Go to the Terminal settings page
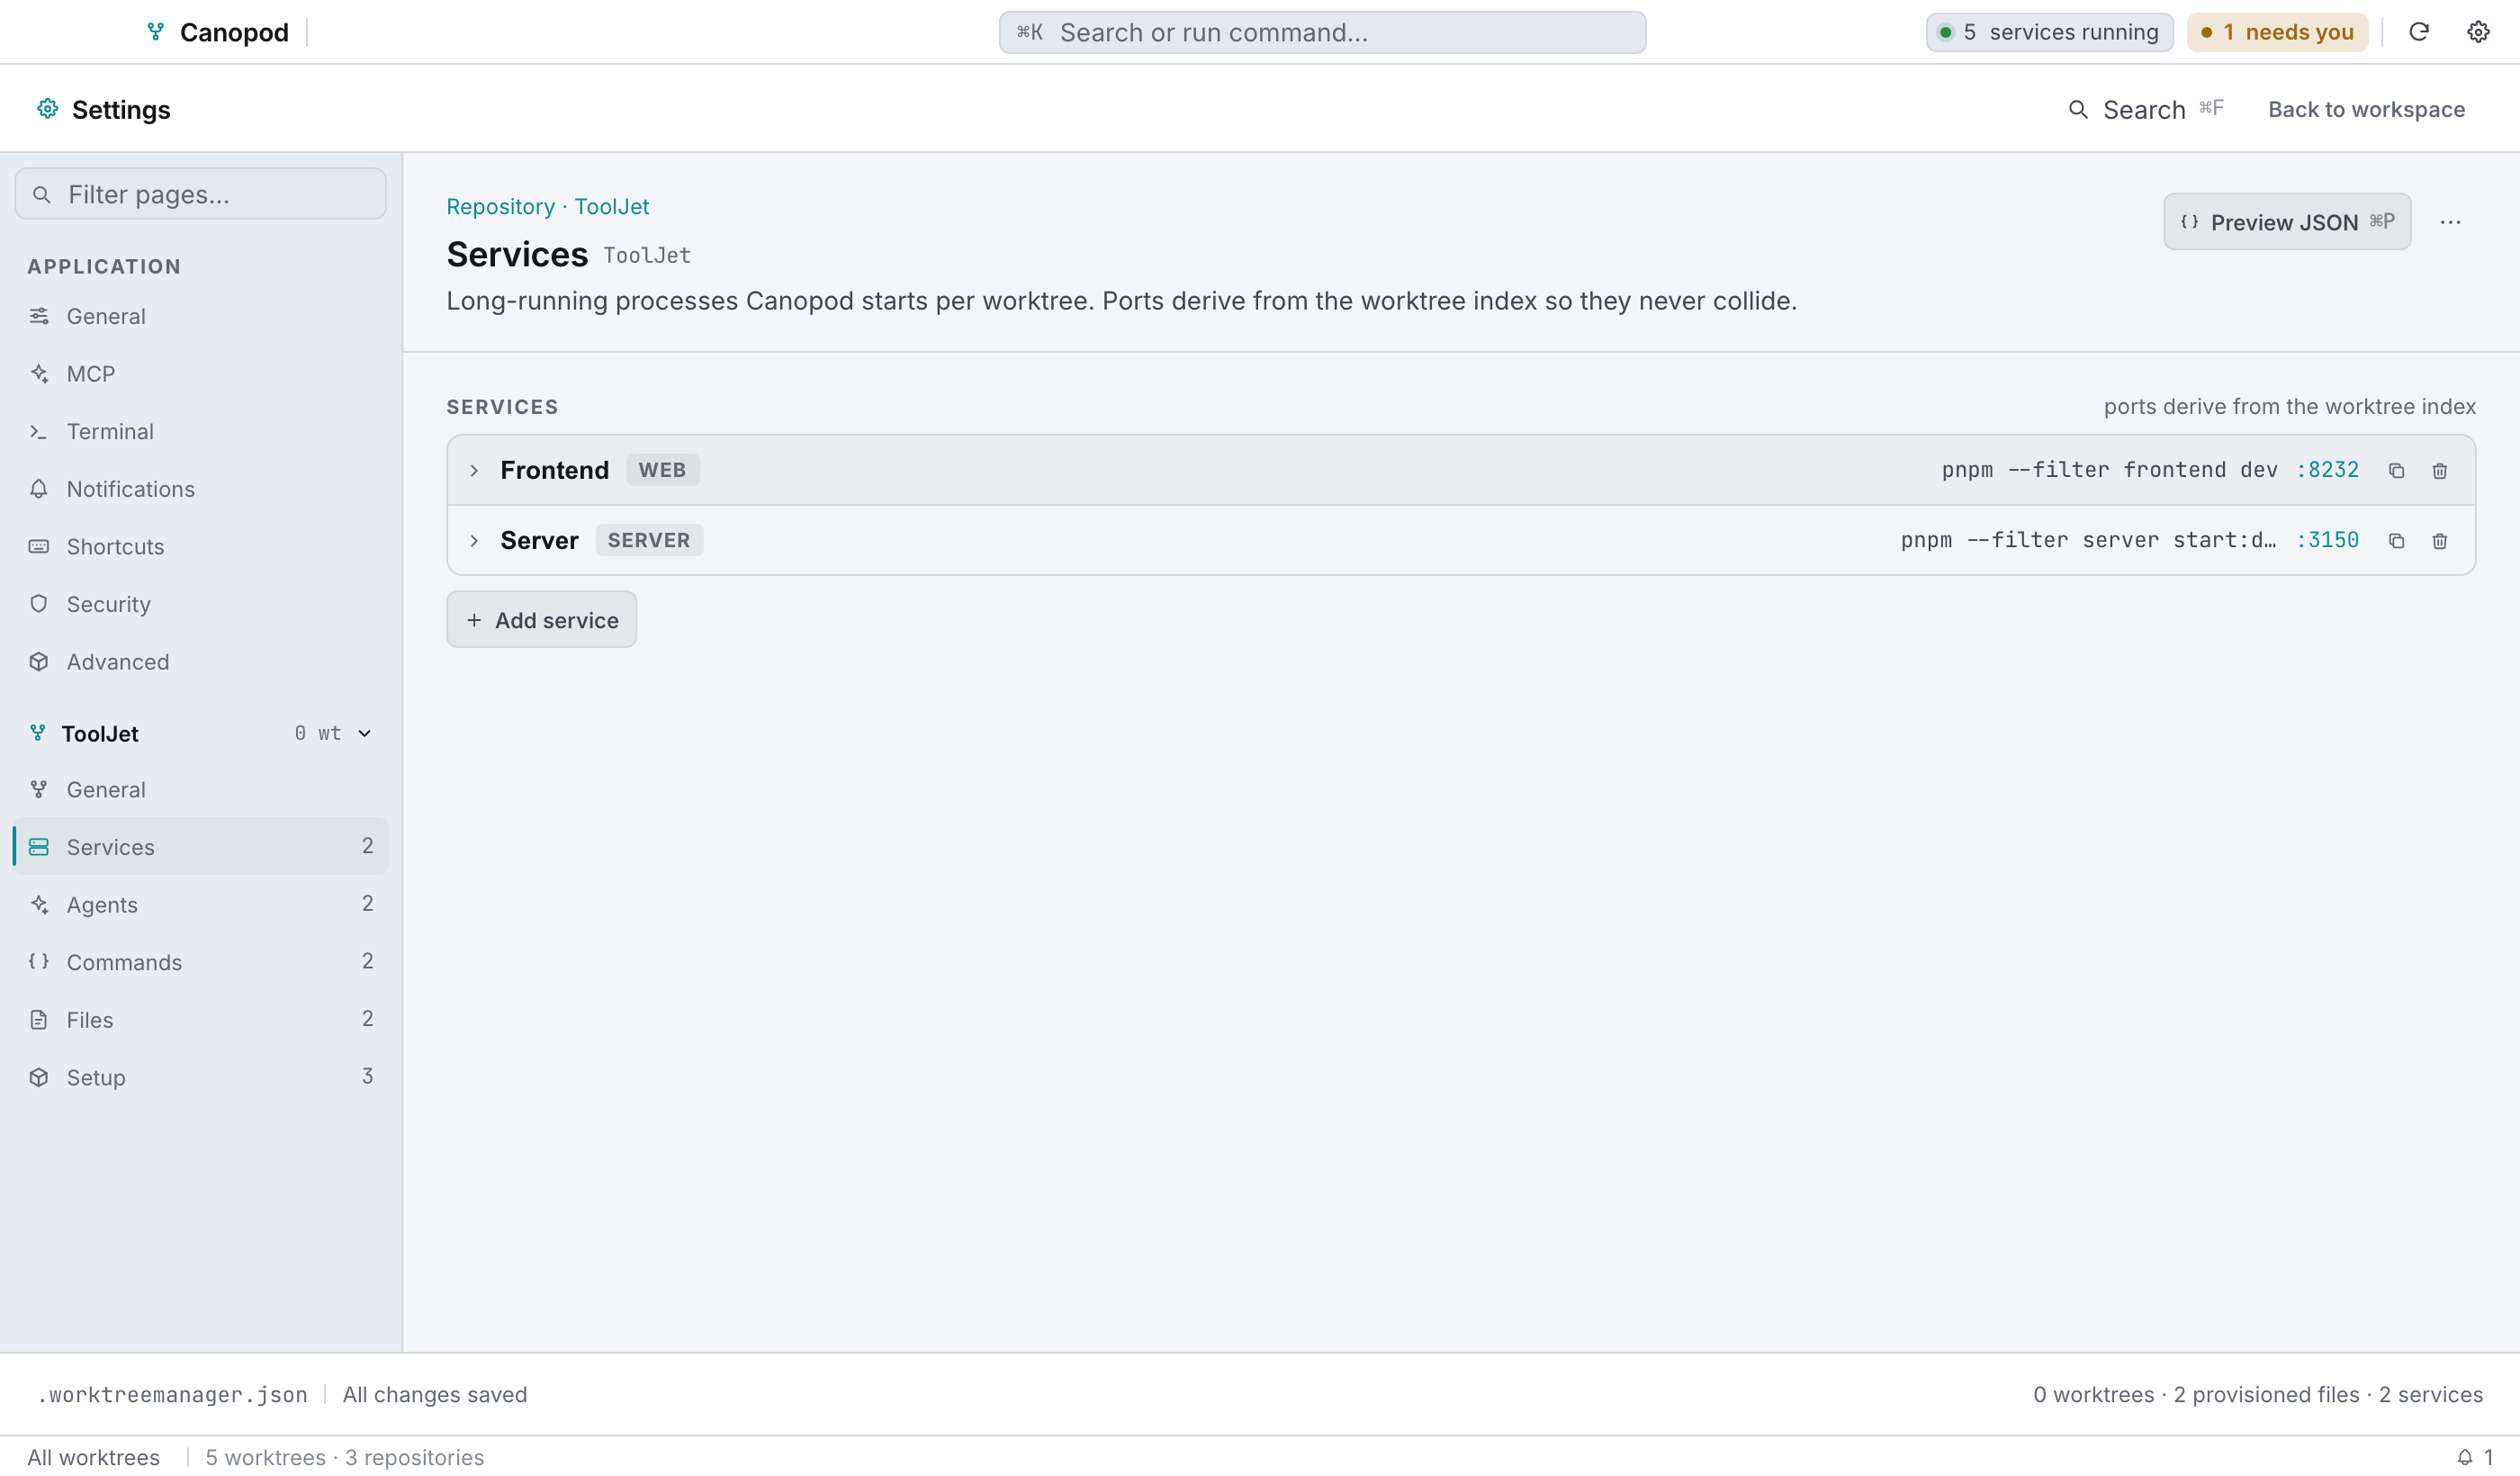 [200, 431]
